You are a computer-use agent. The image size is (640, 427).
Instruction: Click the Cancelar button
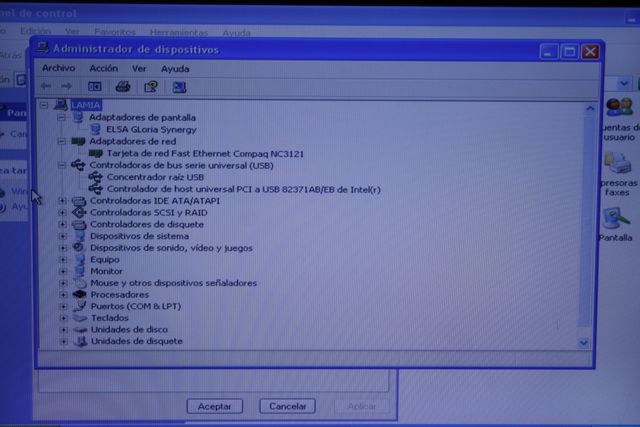288,406
